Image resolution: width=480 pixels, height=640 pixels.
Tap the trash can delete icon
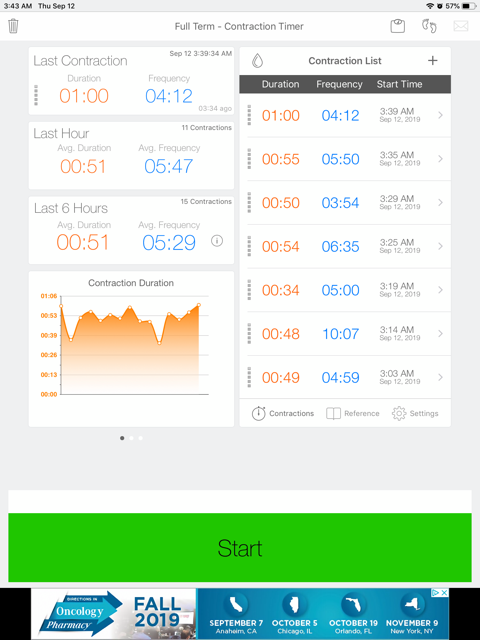tap(13, 26)
